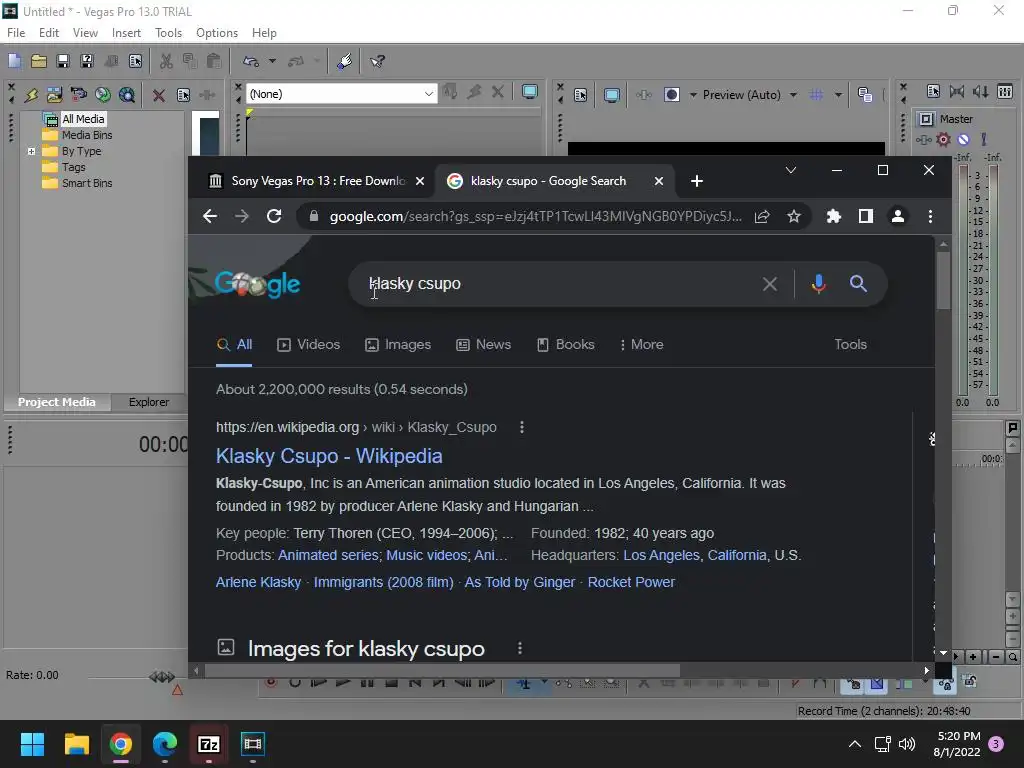Viewport: 1024px width, 768px height.
Task: Open a new Chrome tab
Action: (697, 181)
